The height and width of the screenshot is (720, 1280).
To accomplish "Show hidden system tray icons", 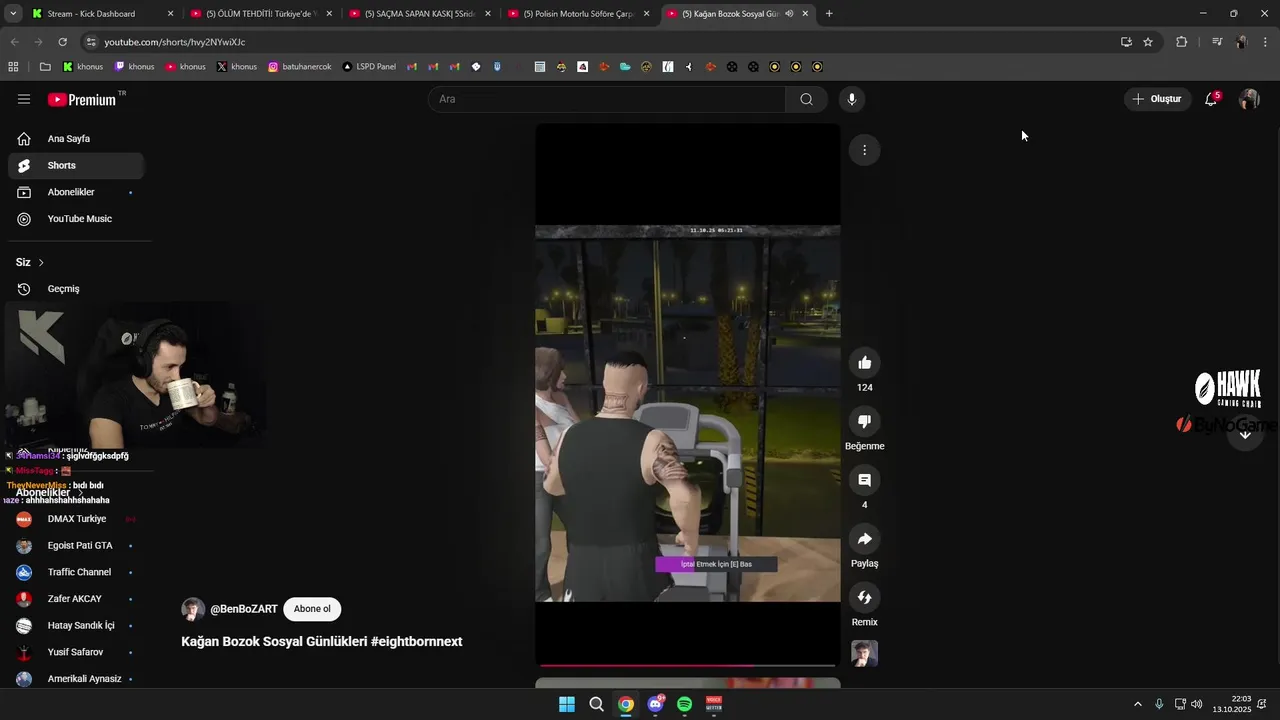I will tap(1137, 704).
